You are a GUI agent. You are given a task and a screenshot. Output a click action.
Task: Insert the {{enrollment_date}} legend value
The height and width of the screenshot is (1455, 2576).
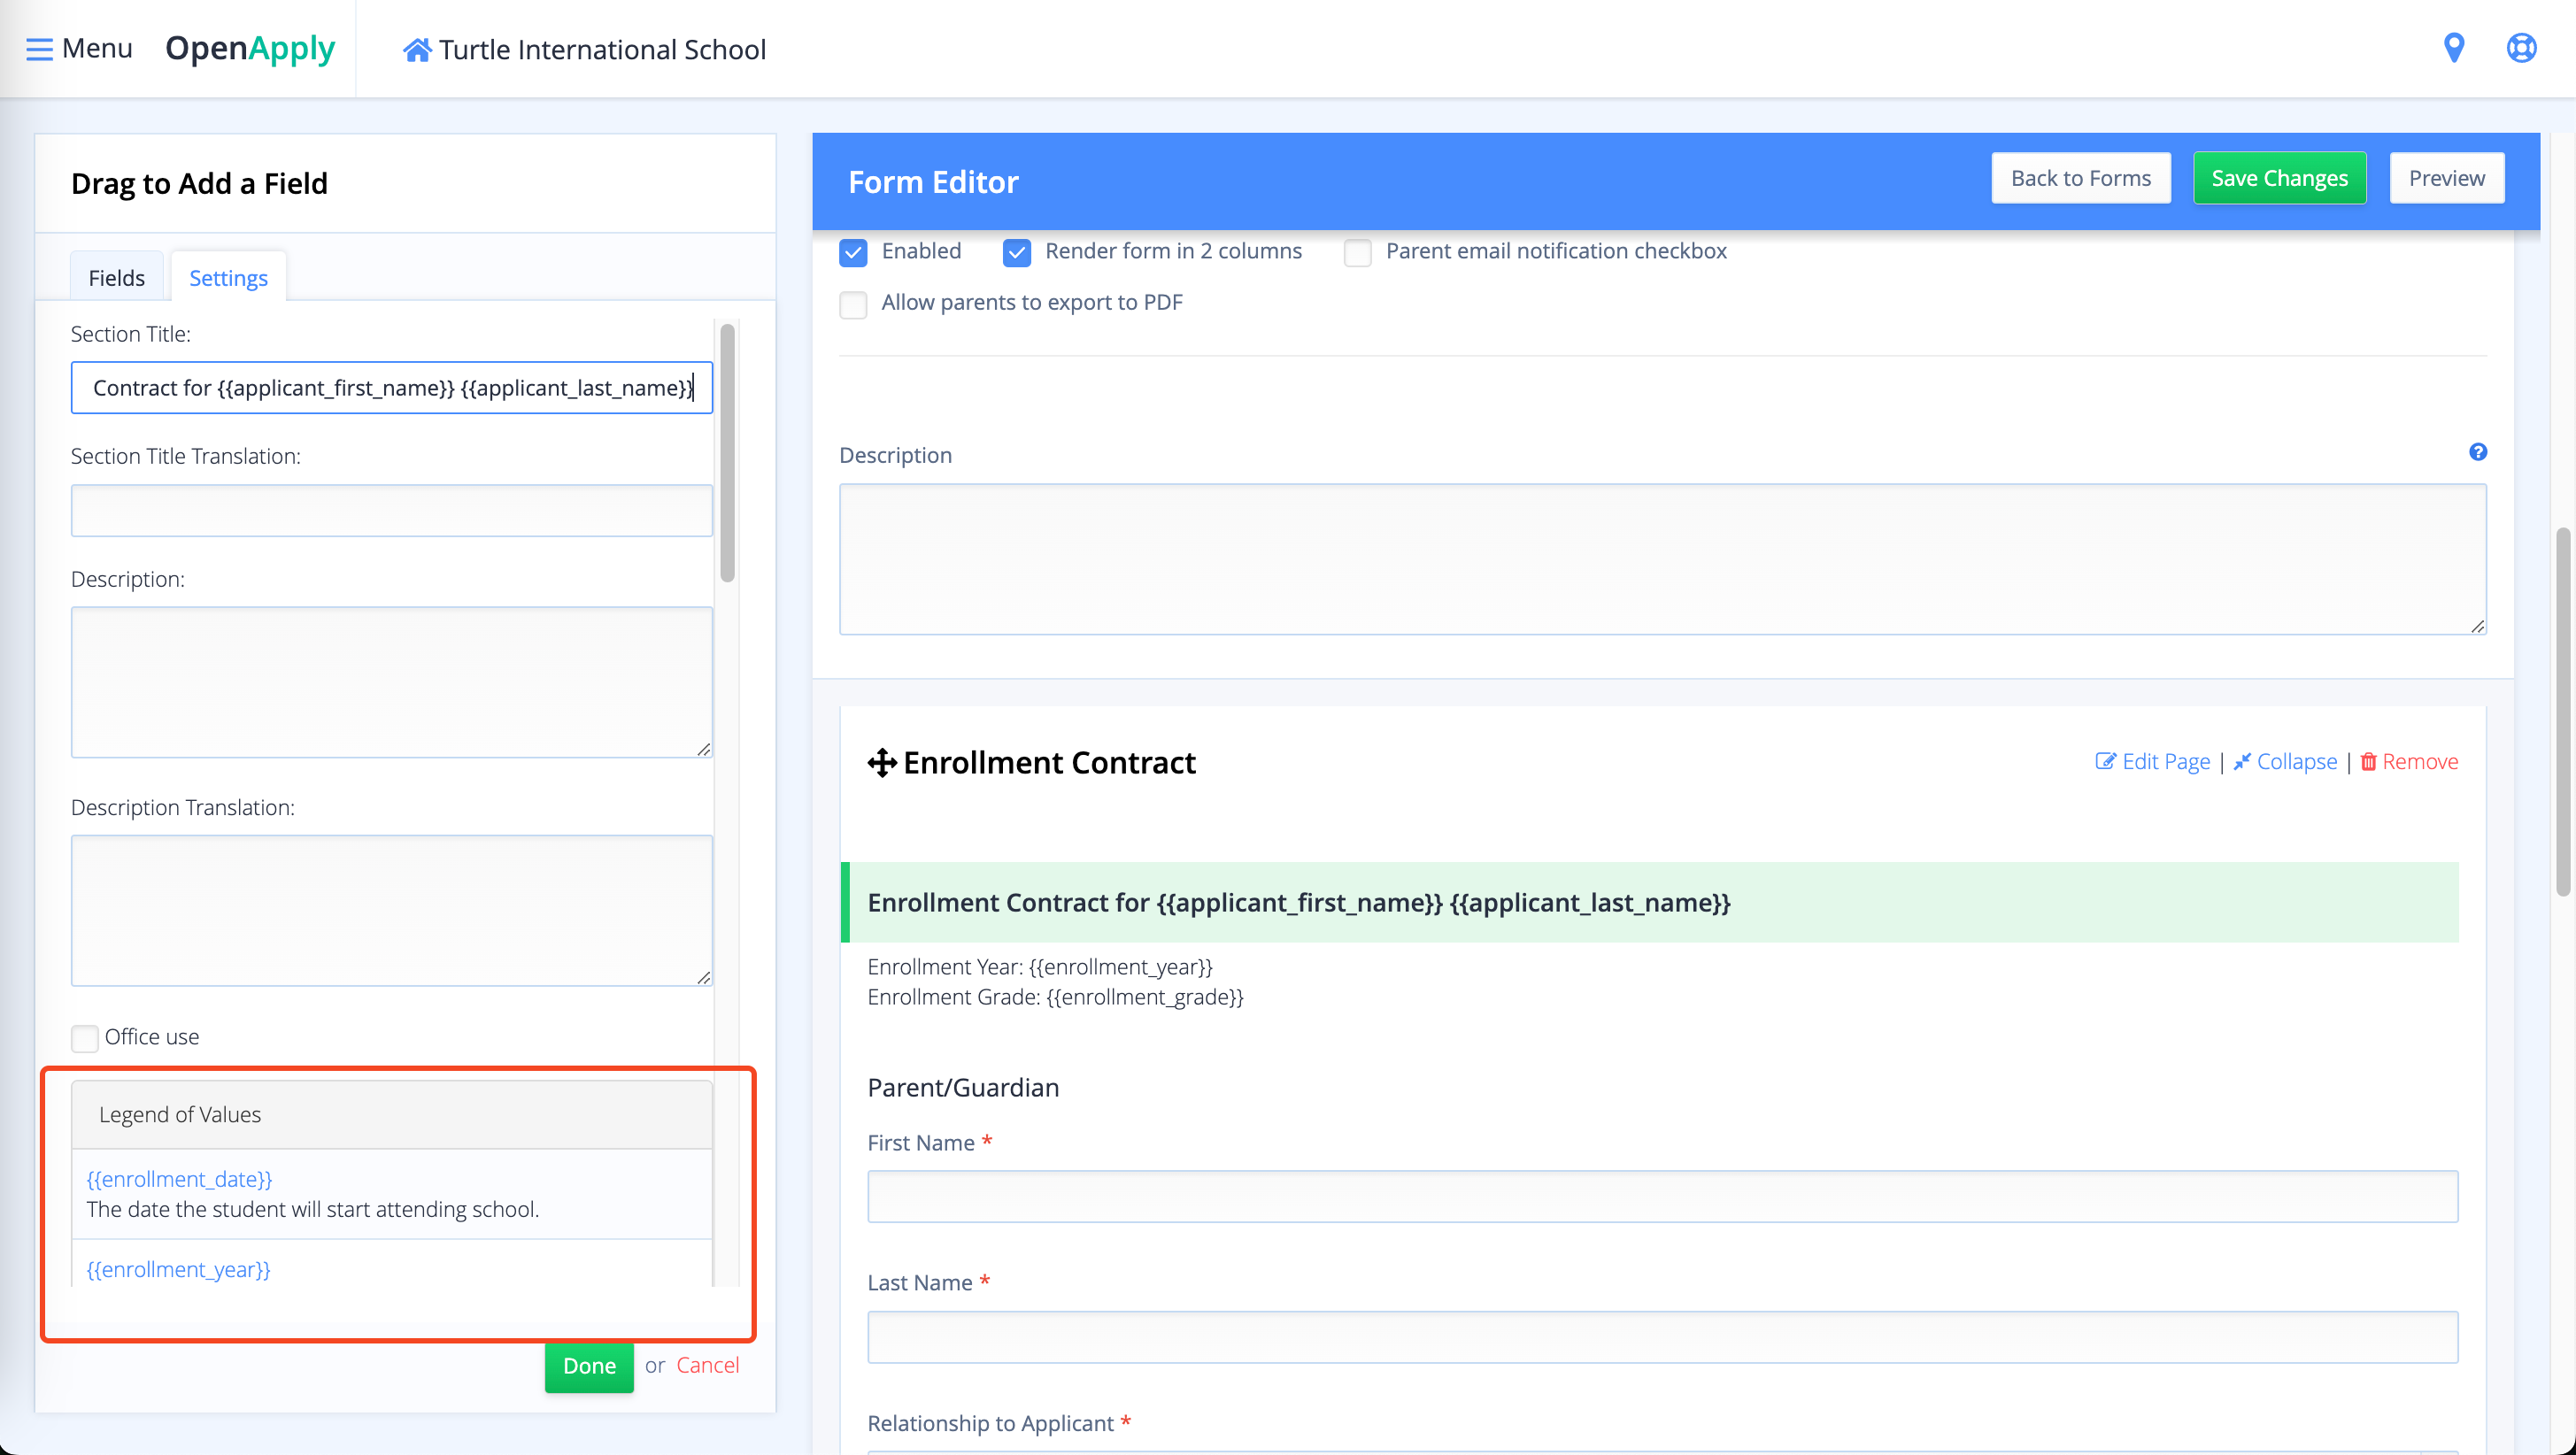point(179,1179)
